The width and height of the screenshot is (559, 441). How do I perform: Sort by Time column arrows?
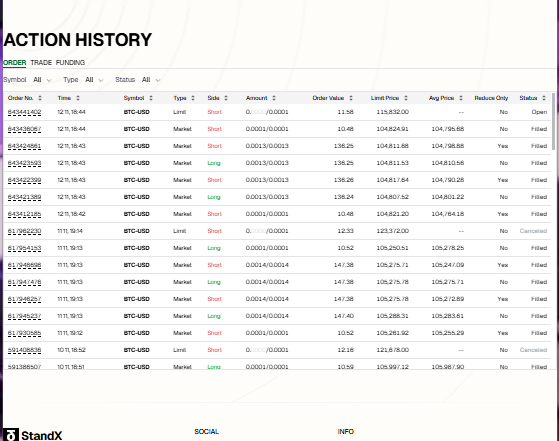[x=78, y=98]
